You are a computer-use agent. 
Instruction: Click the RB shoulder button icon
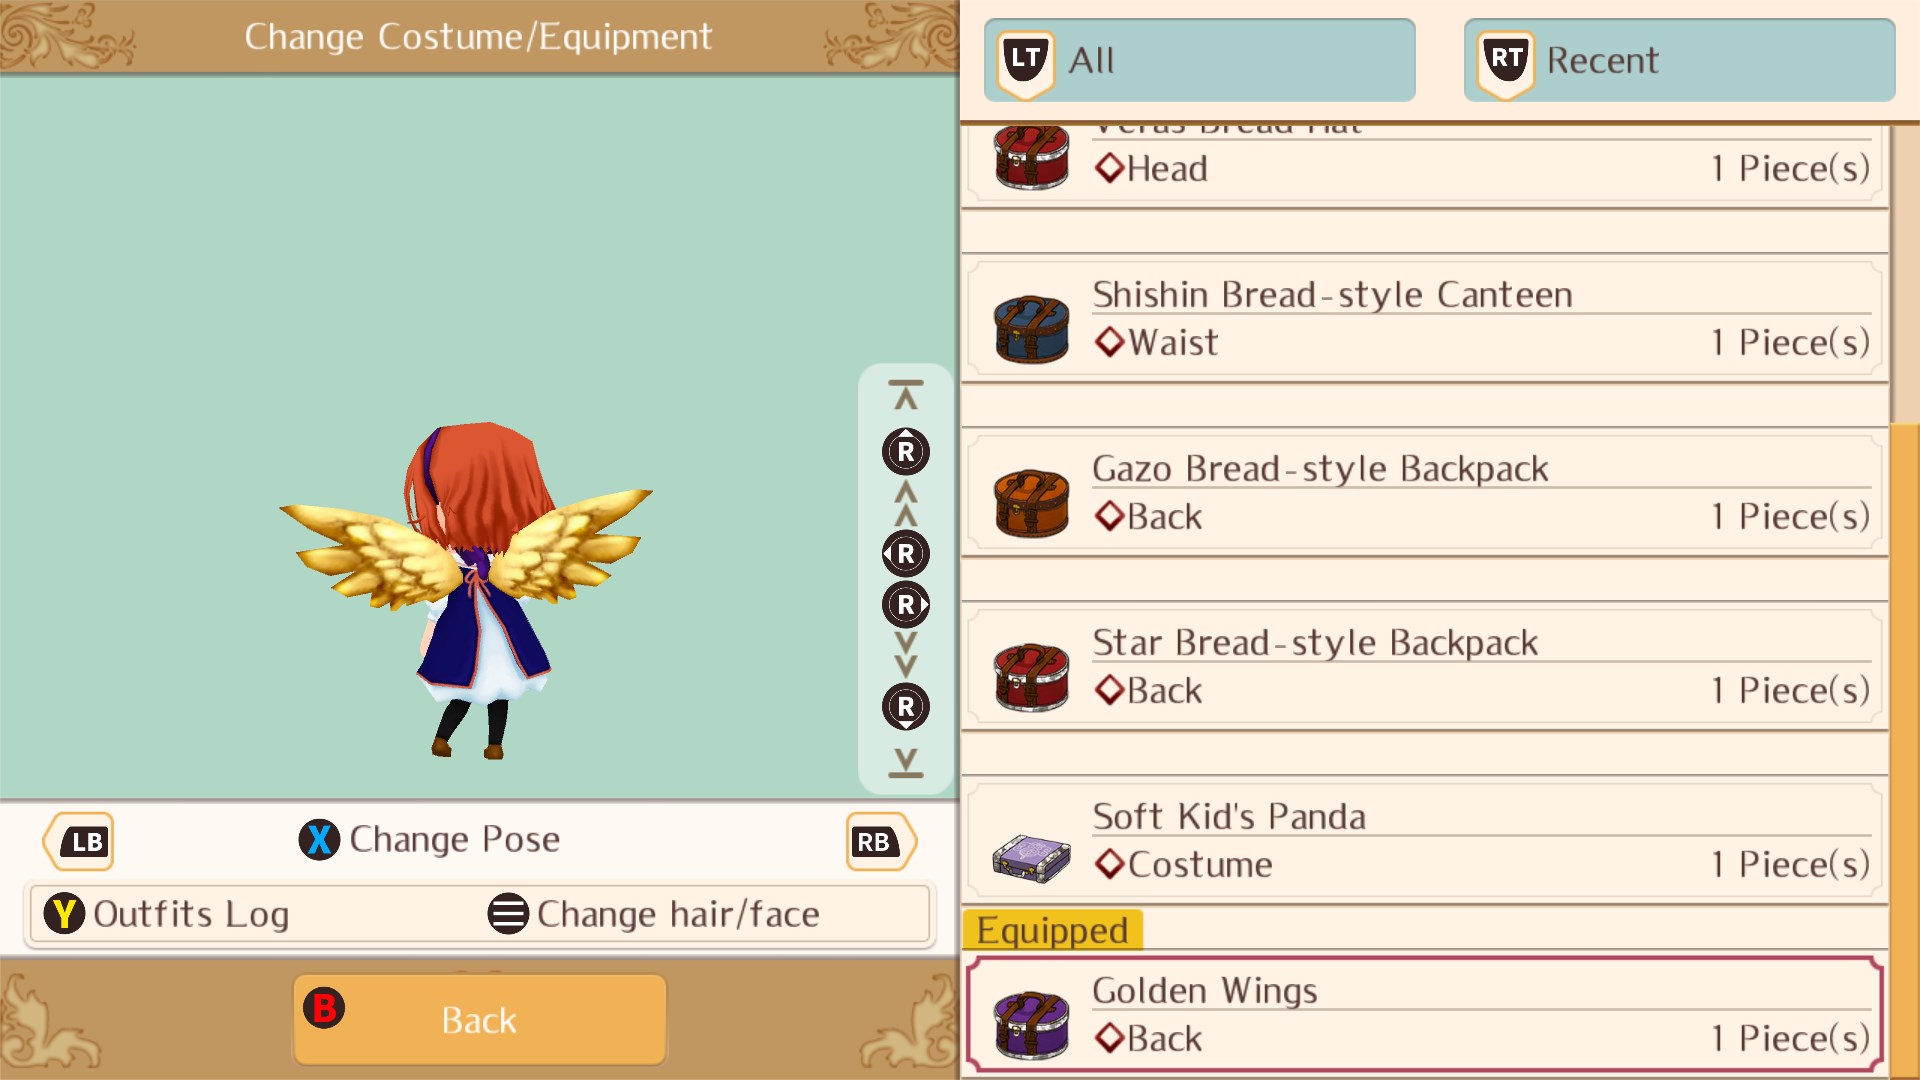click(x=880, y=842)
